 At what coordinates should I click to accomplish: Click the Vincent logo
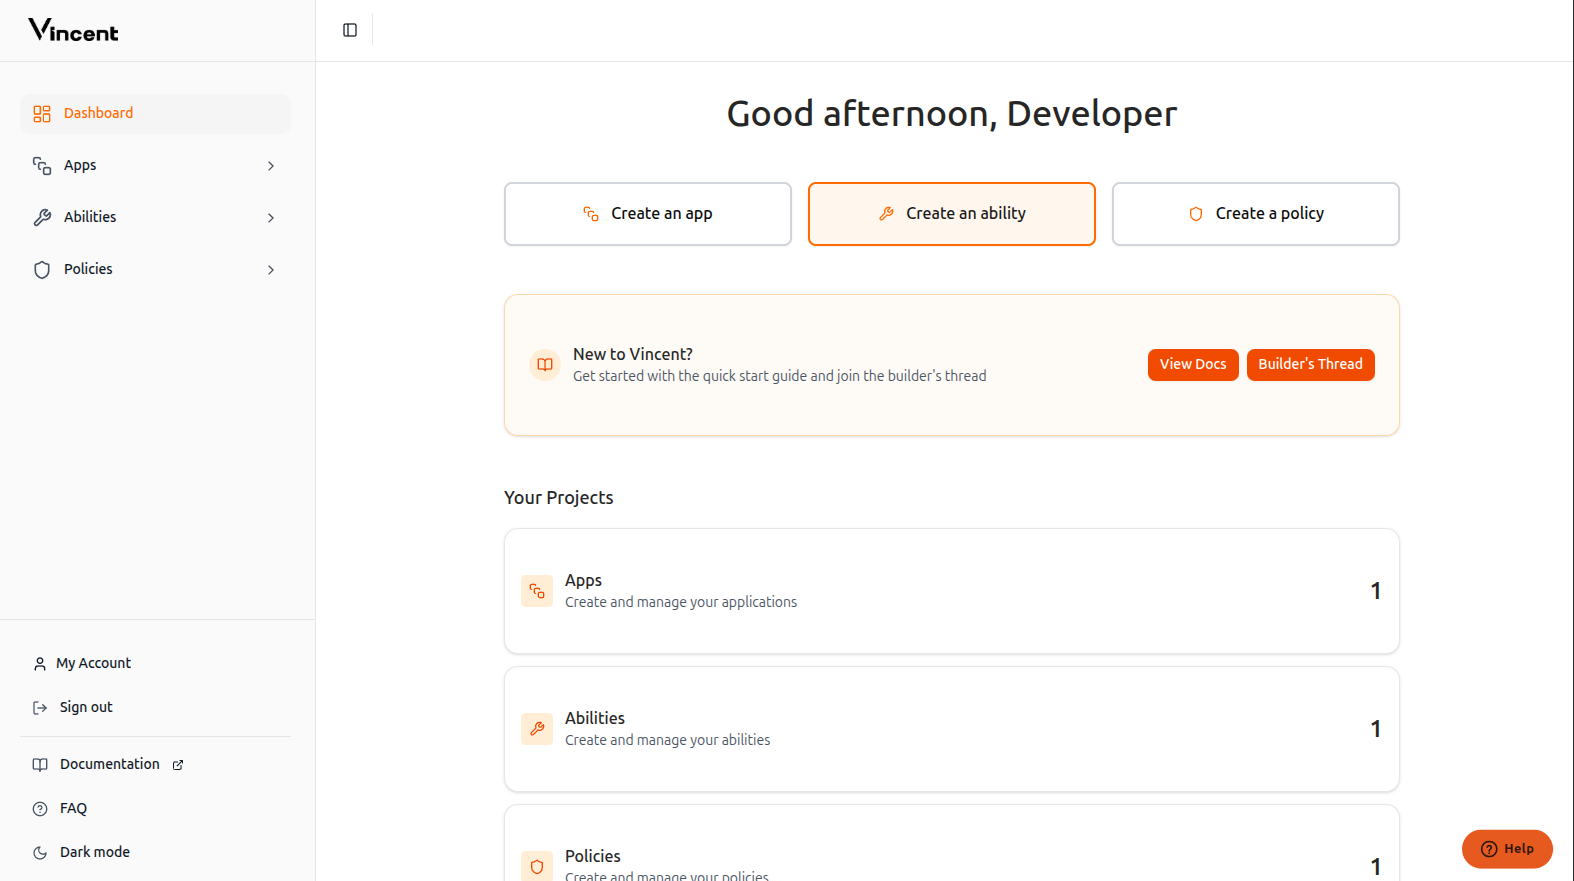point(73,30)
